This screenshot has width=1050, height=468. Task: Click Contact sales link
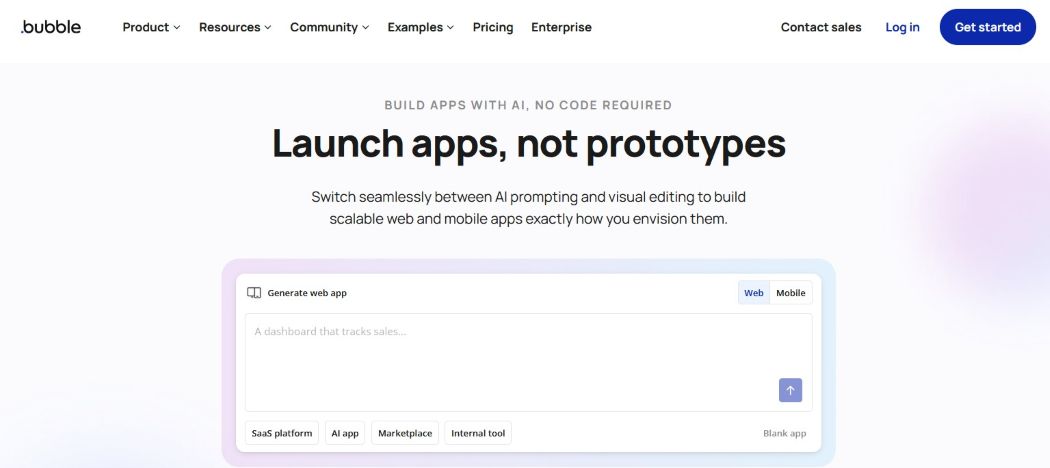point(821,27)
